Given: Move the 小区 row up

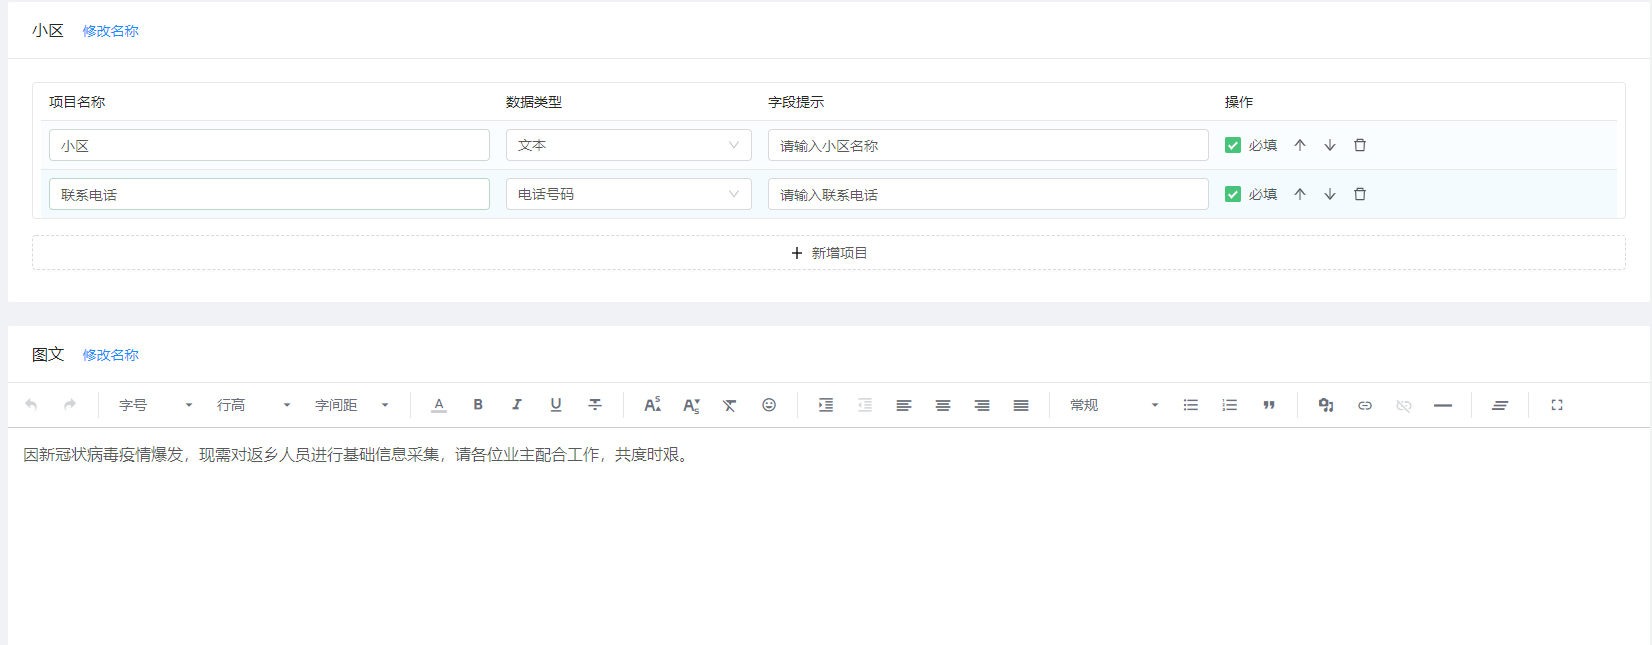Looking at the screenshot, I should [x=1300, y=145].
